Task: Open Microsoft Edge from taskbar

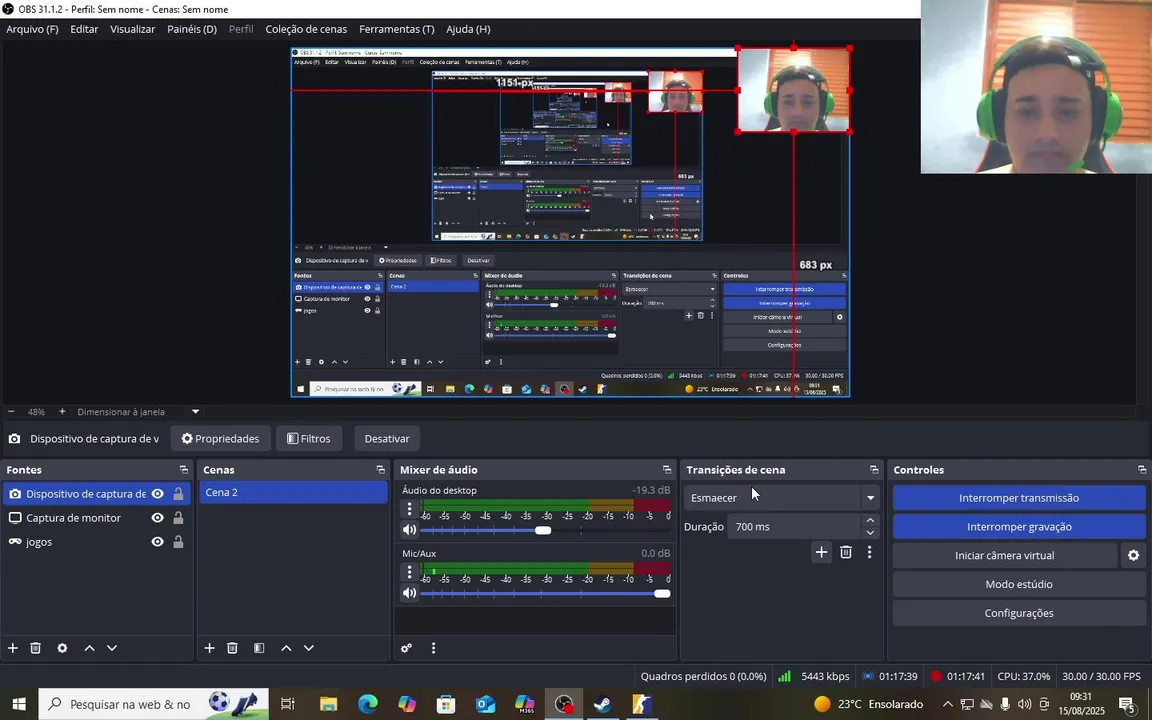Action: click(368, 704)
